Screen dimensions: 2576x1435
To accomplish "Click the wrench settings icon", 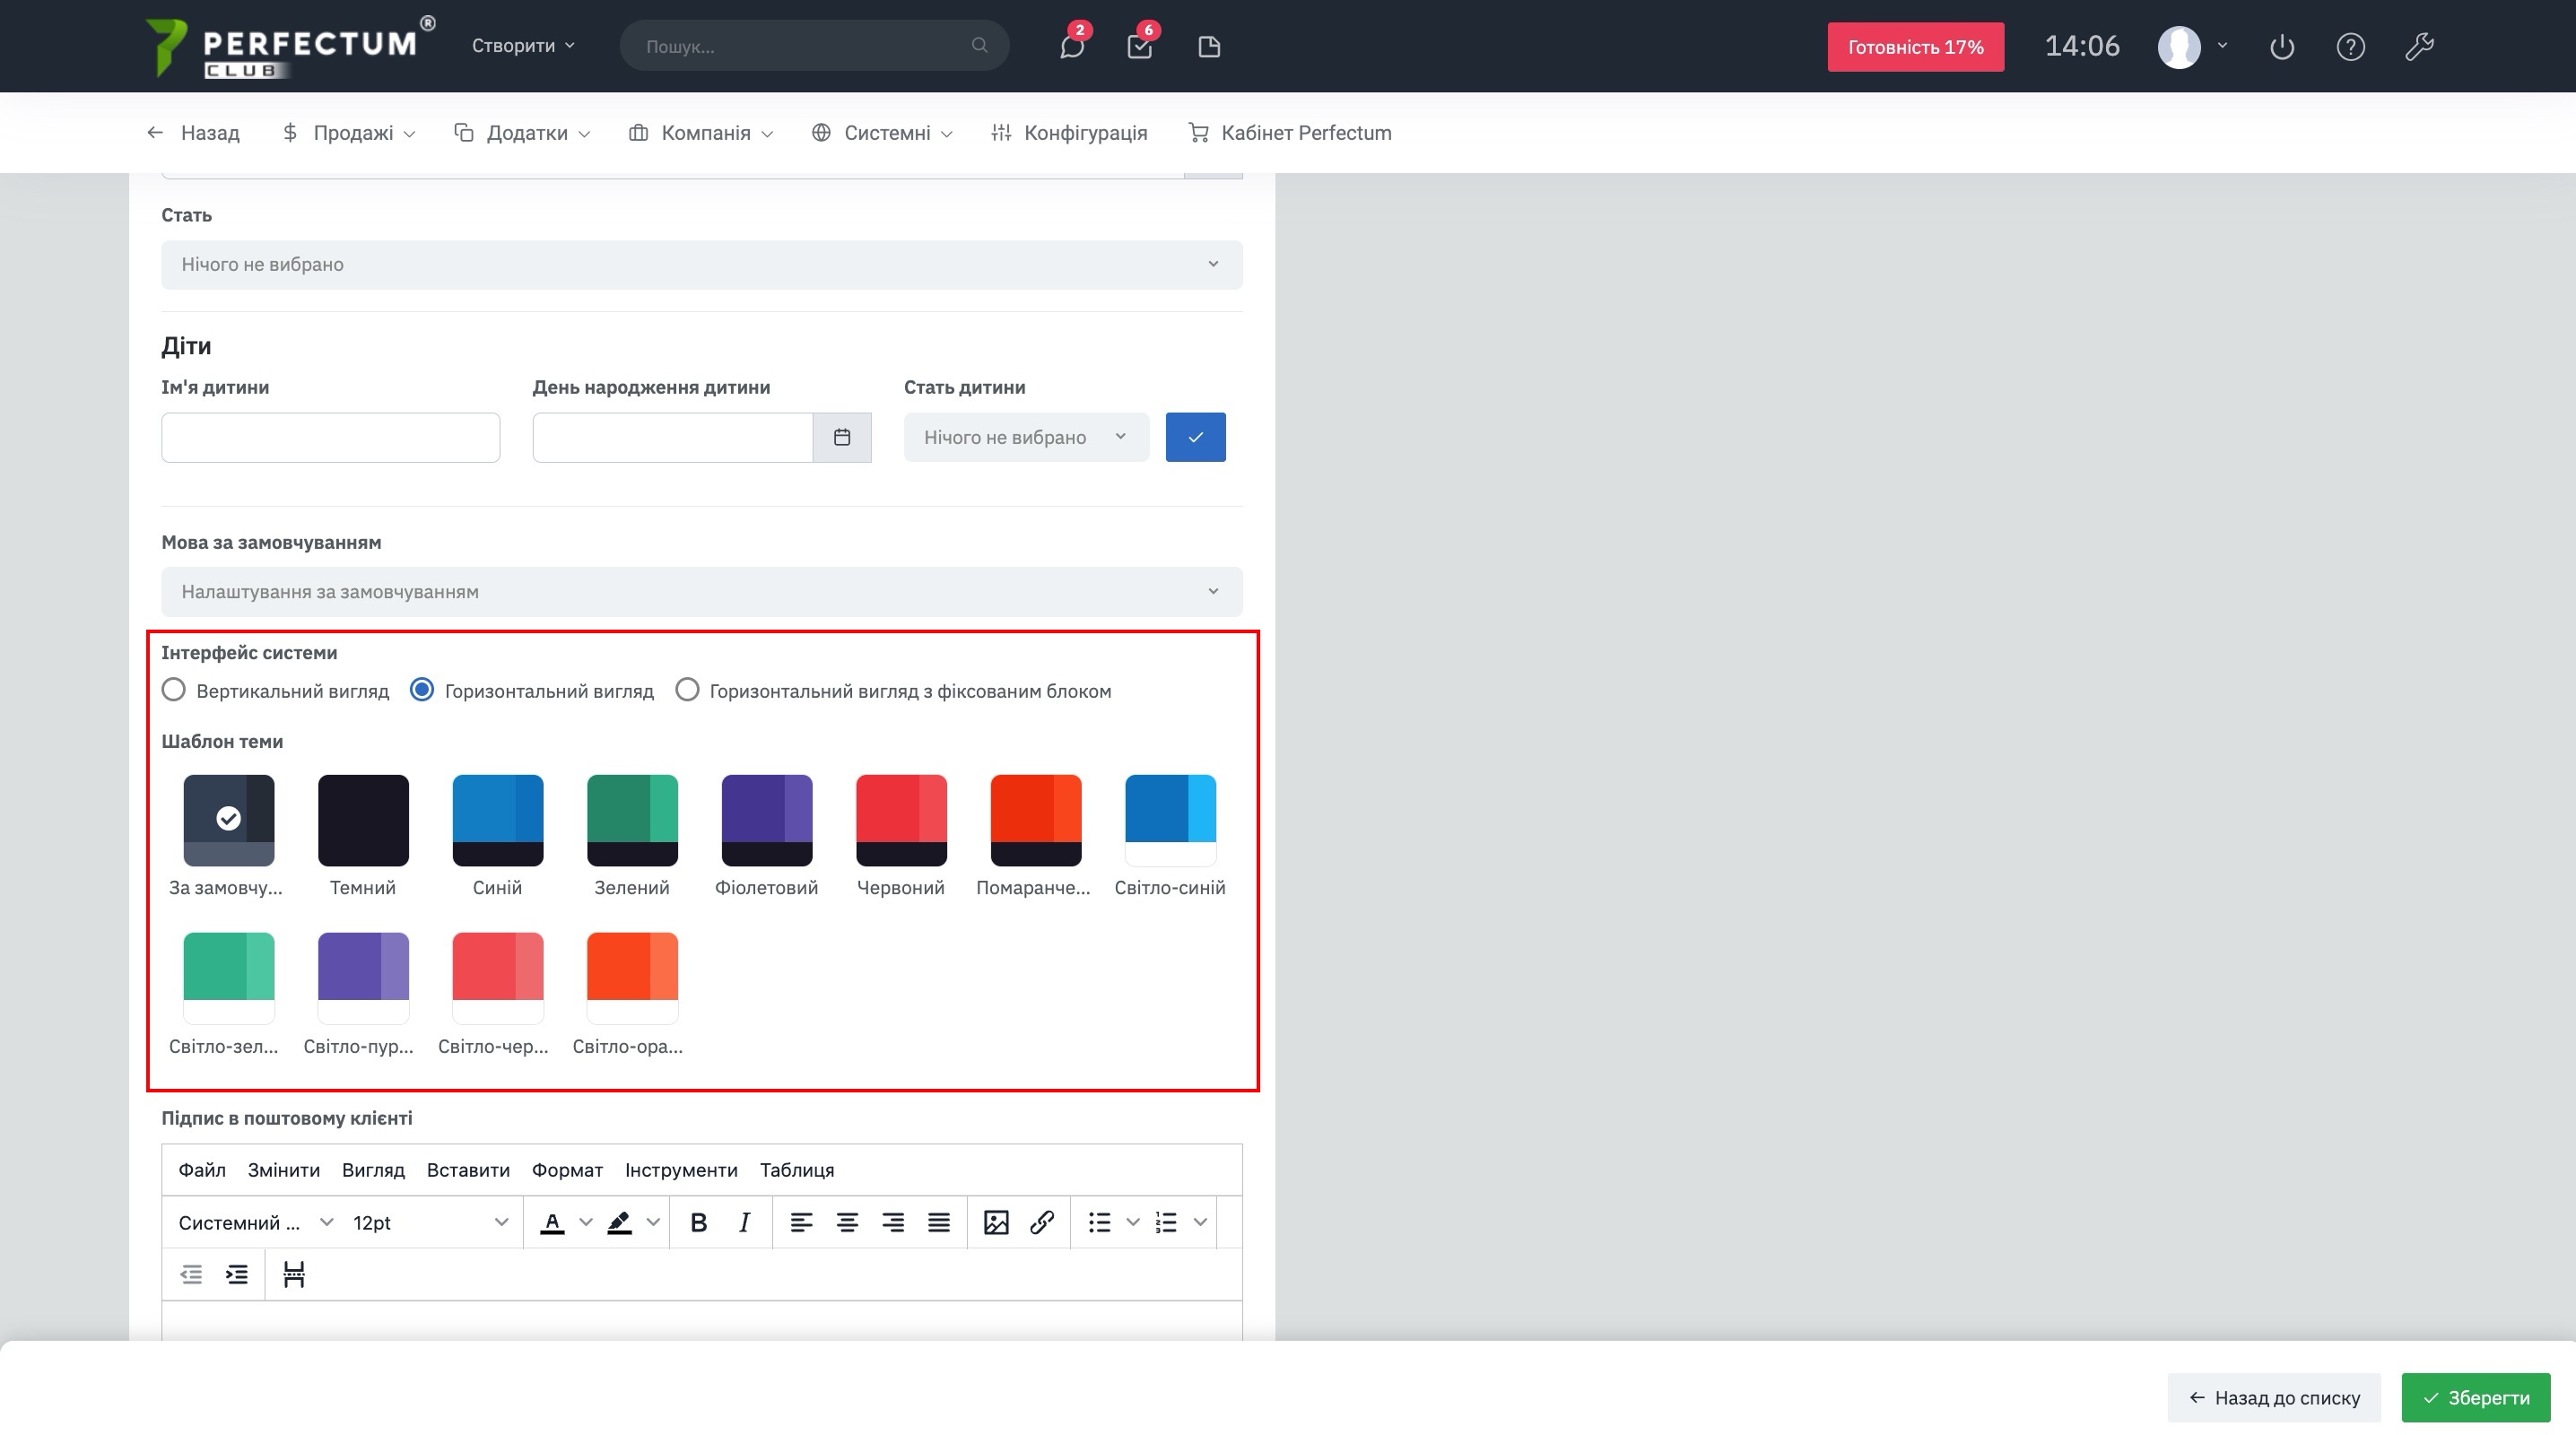I will (x=2418, y=47).
